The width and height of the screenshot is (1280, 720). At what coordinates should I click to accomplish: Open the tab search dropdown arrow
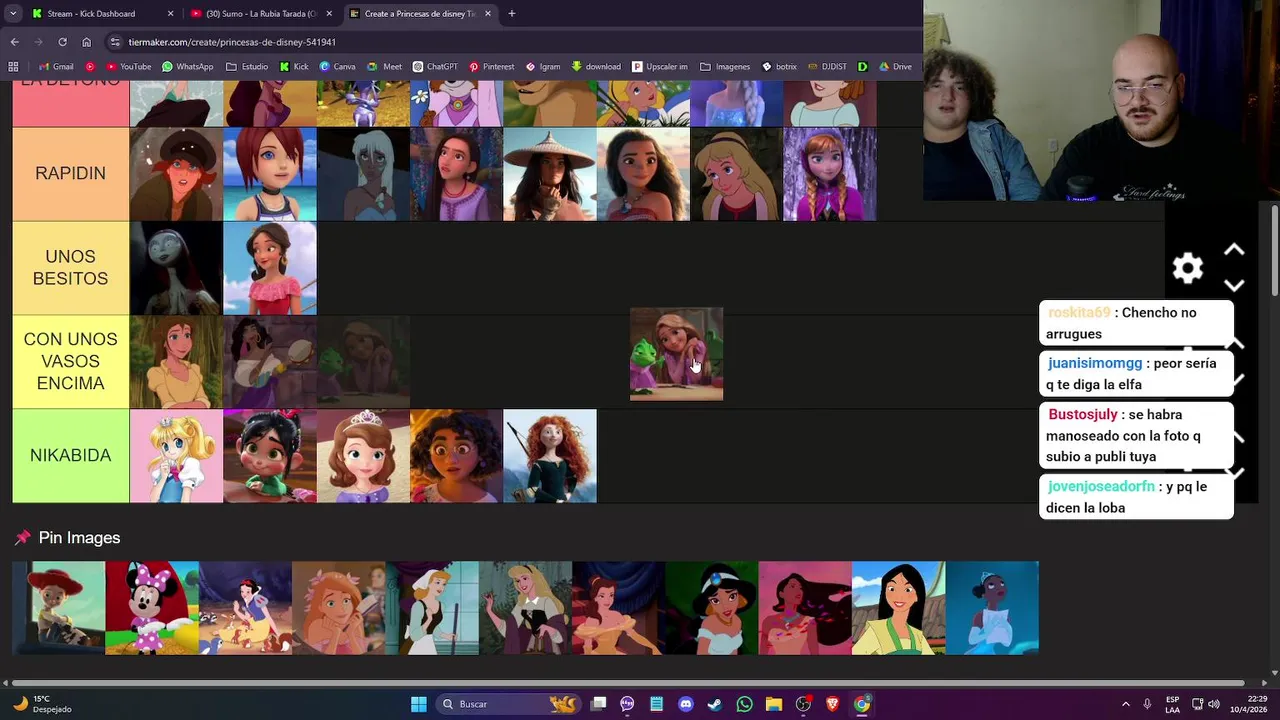tap(12, 14)
